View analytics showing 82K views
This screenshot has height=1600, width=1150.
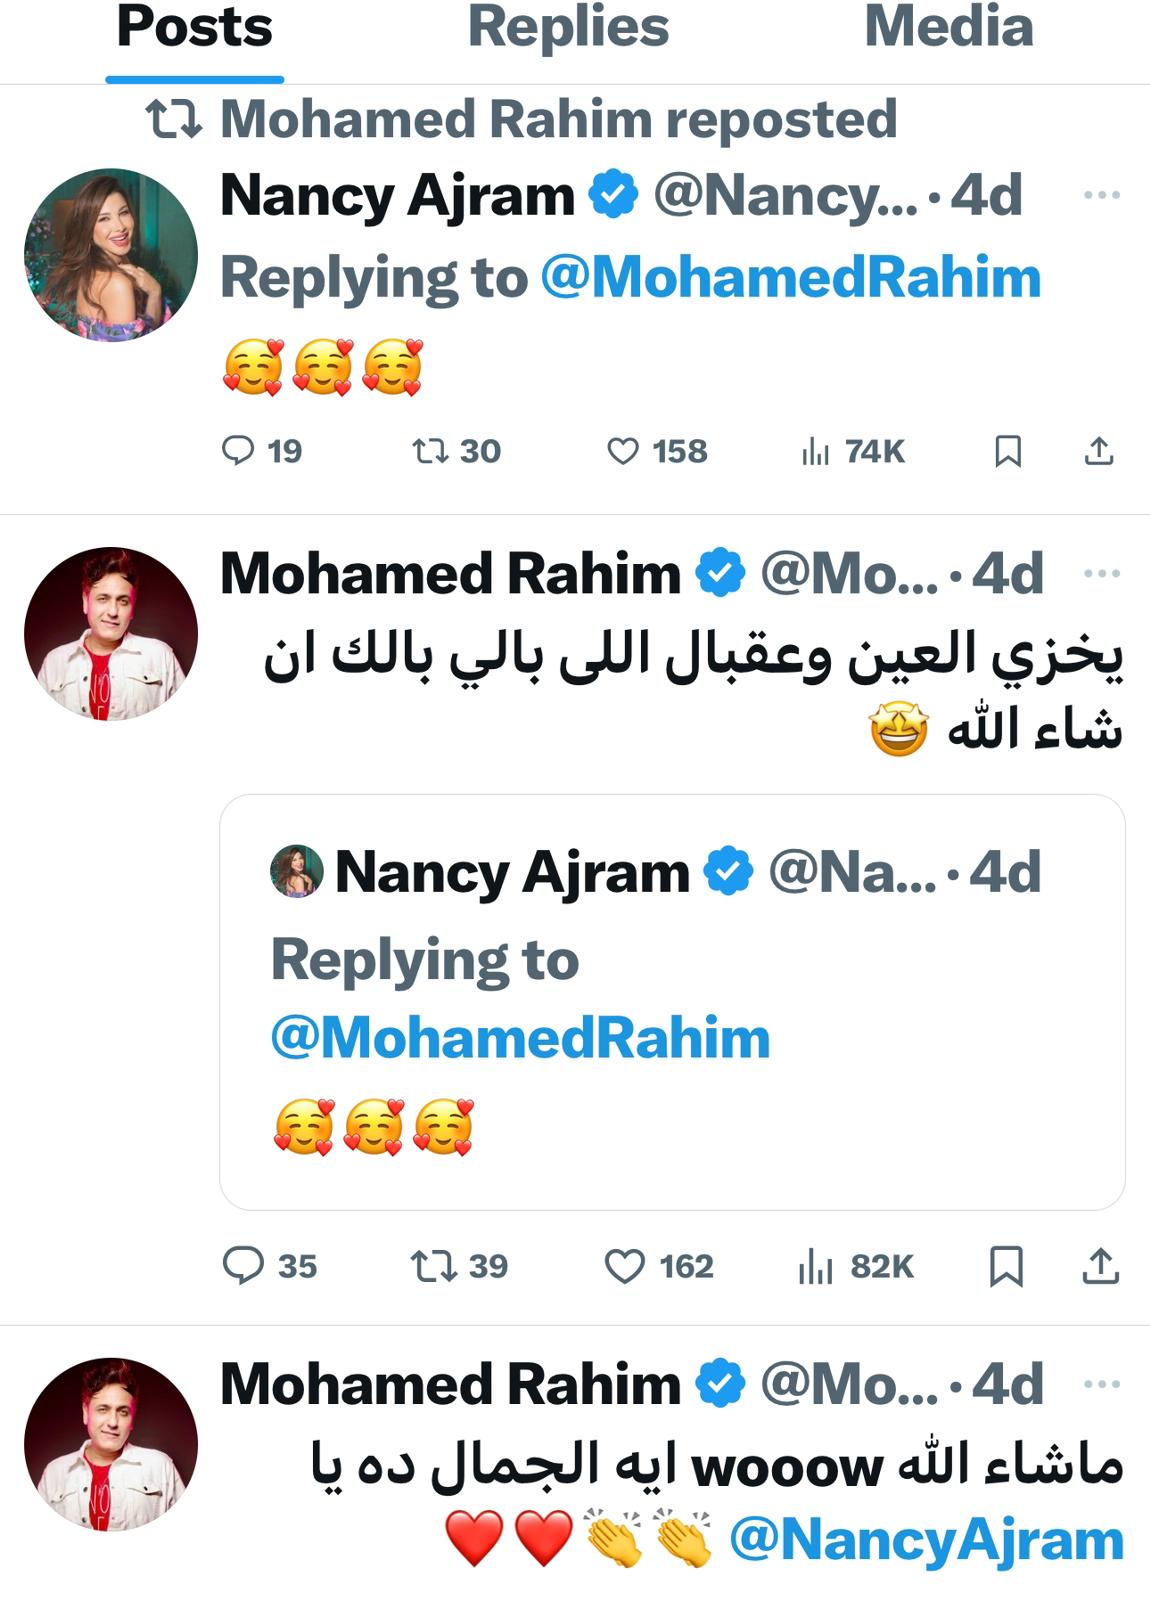816,1267
